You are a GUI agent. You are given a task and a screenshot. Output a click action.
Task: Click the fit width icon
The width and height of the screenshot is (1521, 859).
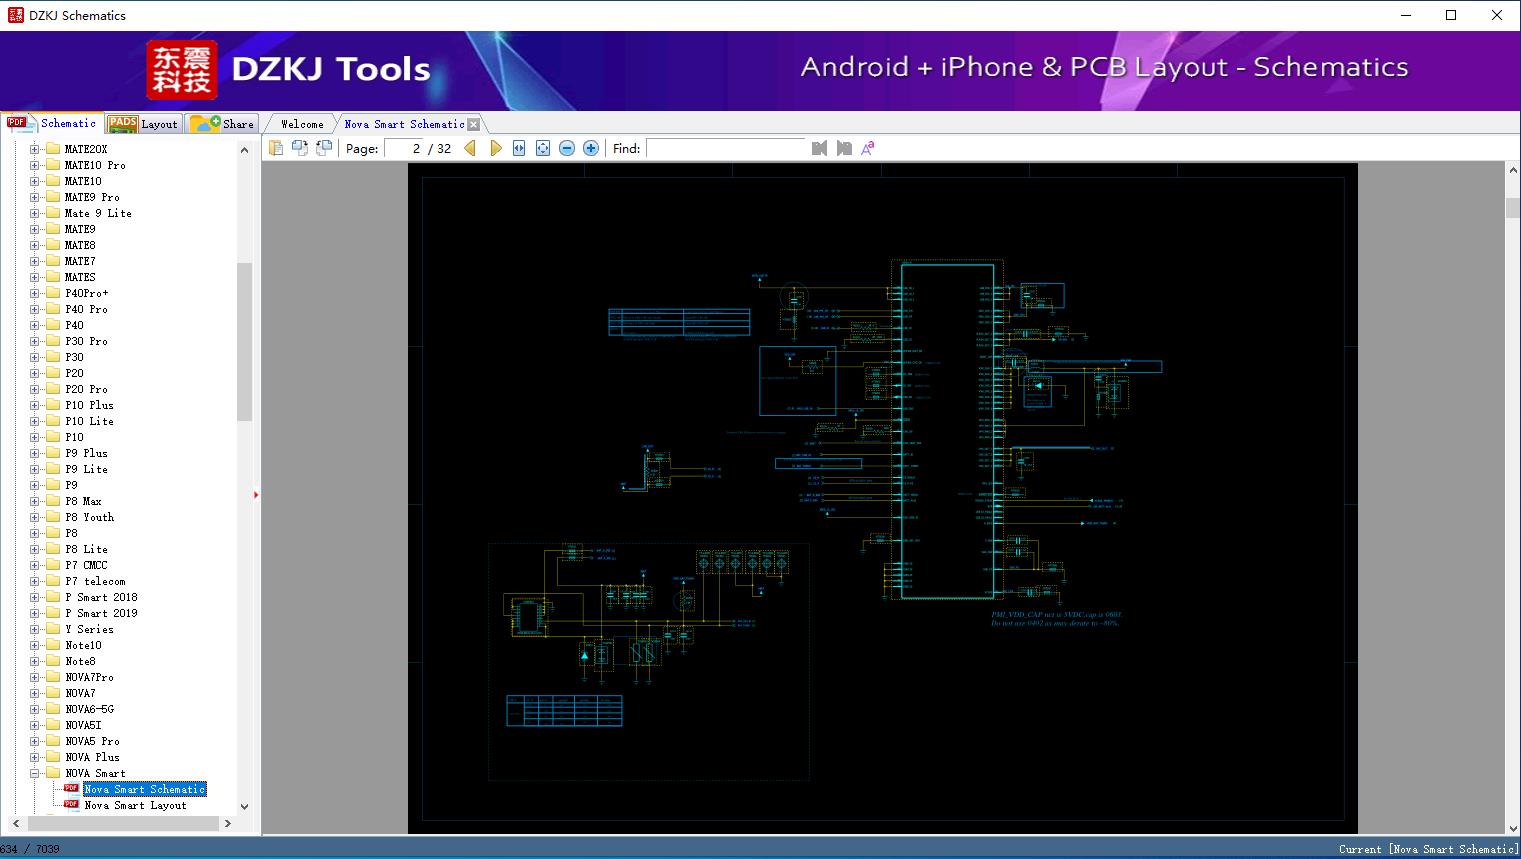519,148
